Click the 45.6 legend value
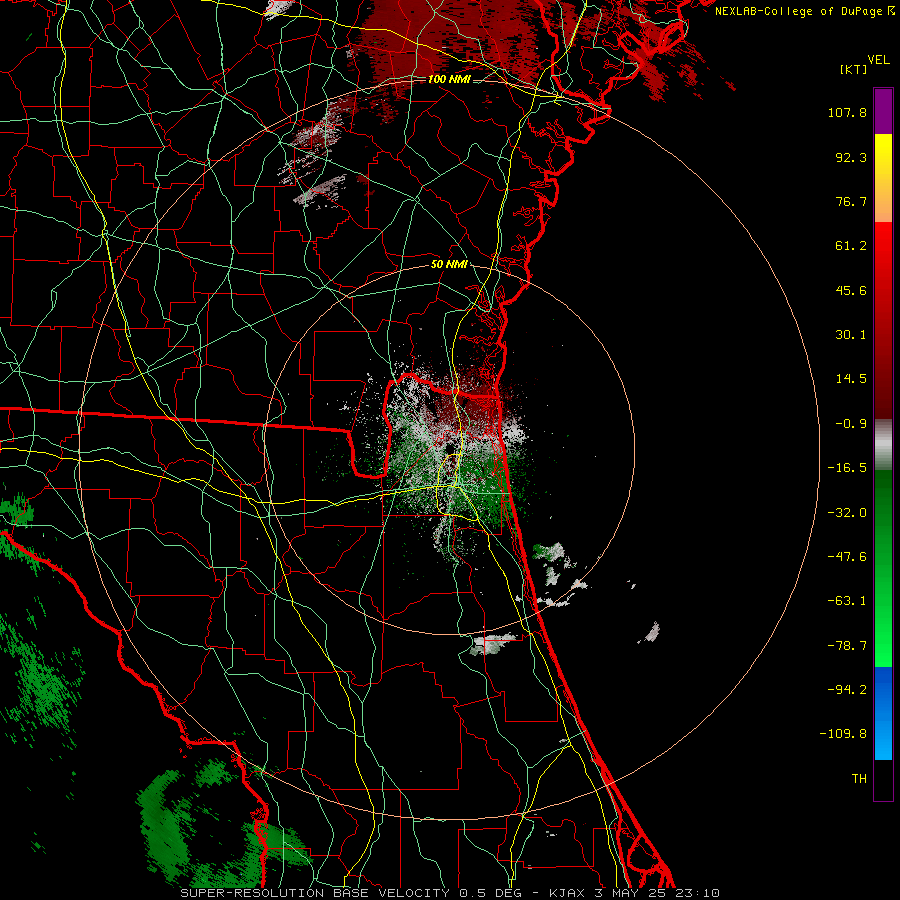Viewport: 900px width, 900px height. (851, 290)
